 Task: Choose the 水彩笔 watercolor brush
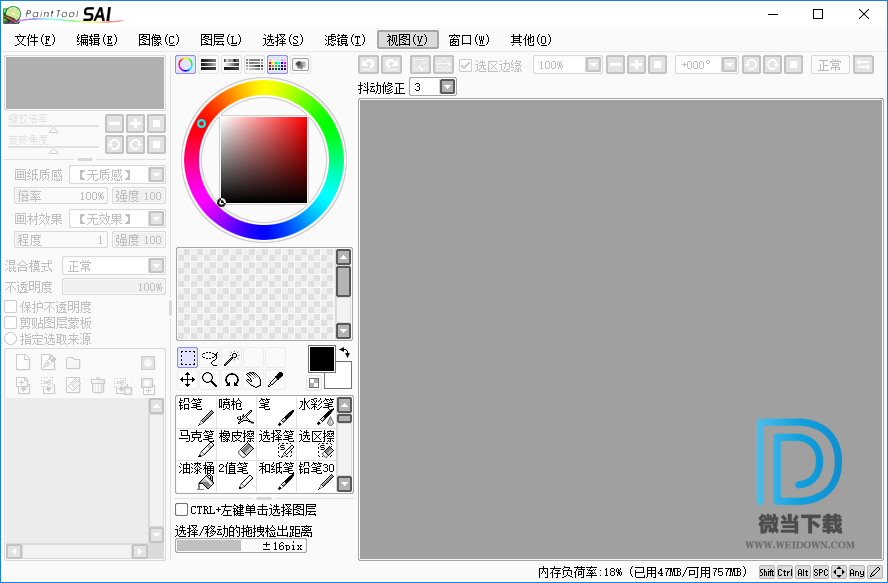316,412
